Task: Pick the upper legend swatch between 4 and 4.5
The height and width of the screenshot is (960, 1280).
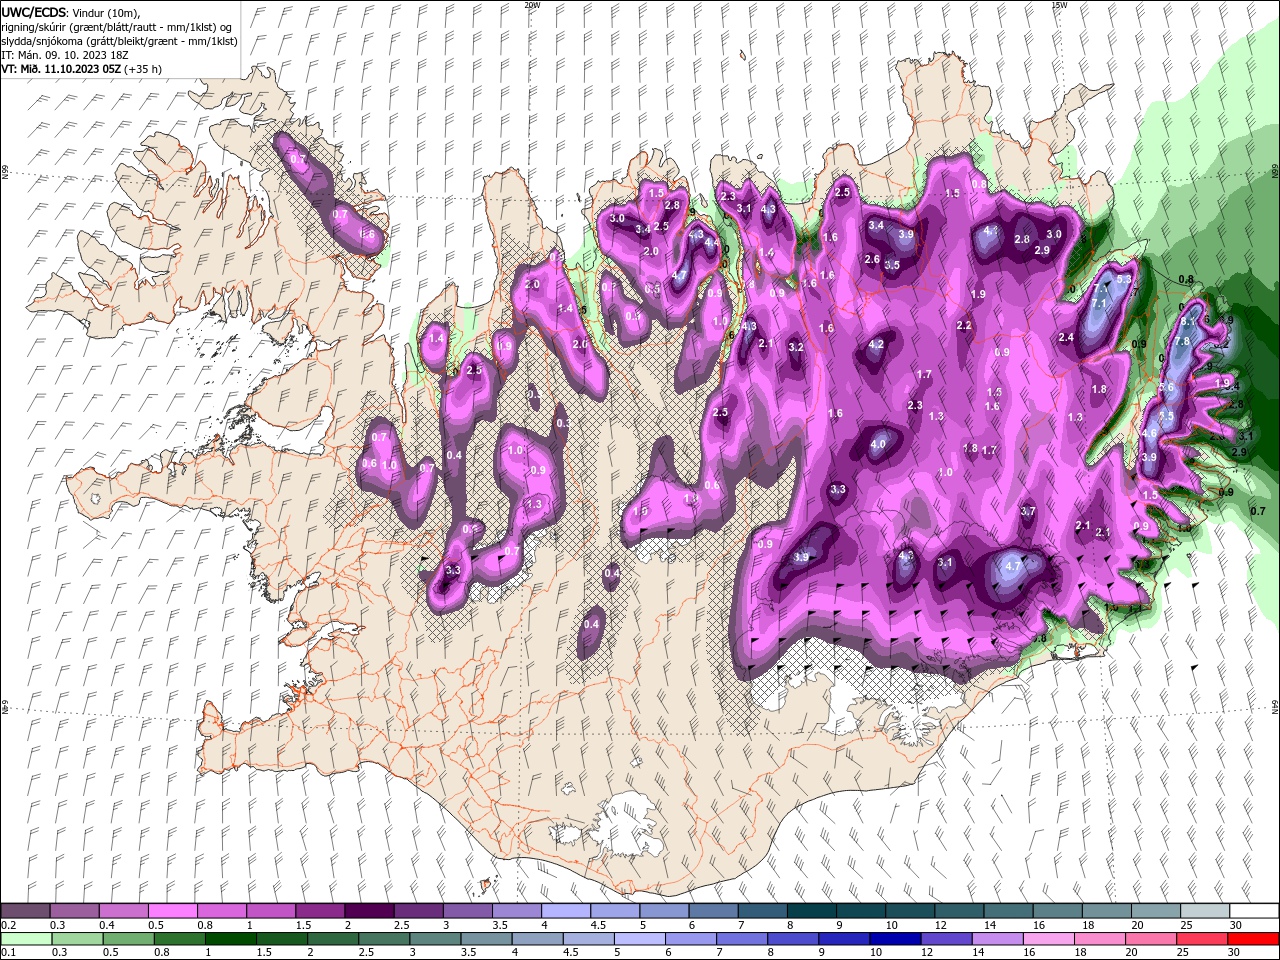Action: (565, 911)
